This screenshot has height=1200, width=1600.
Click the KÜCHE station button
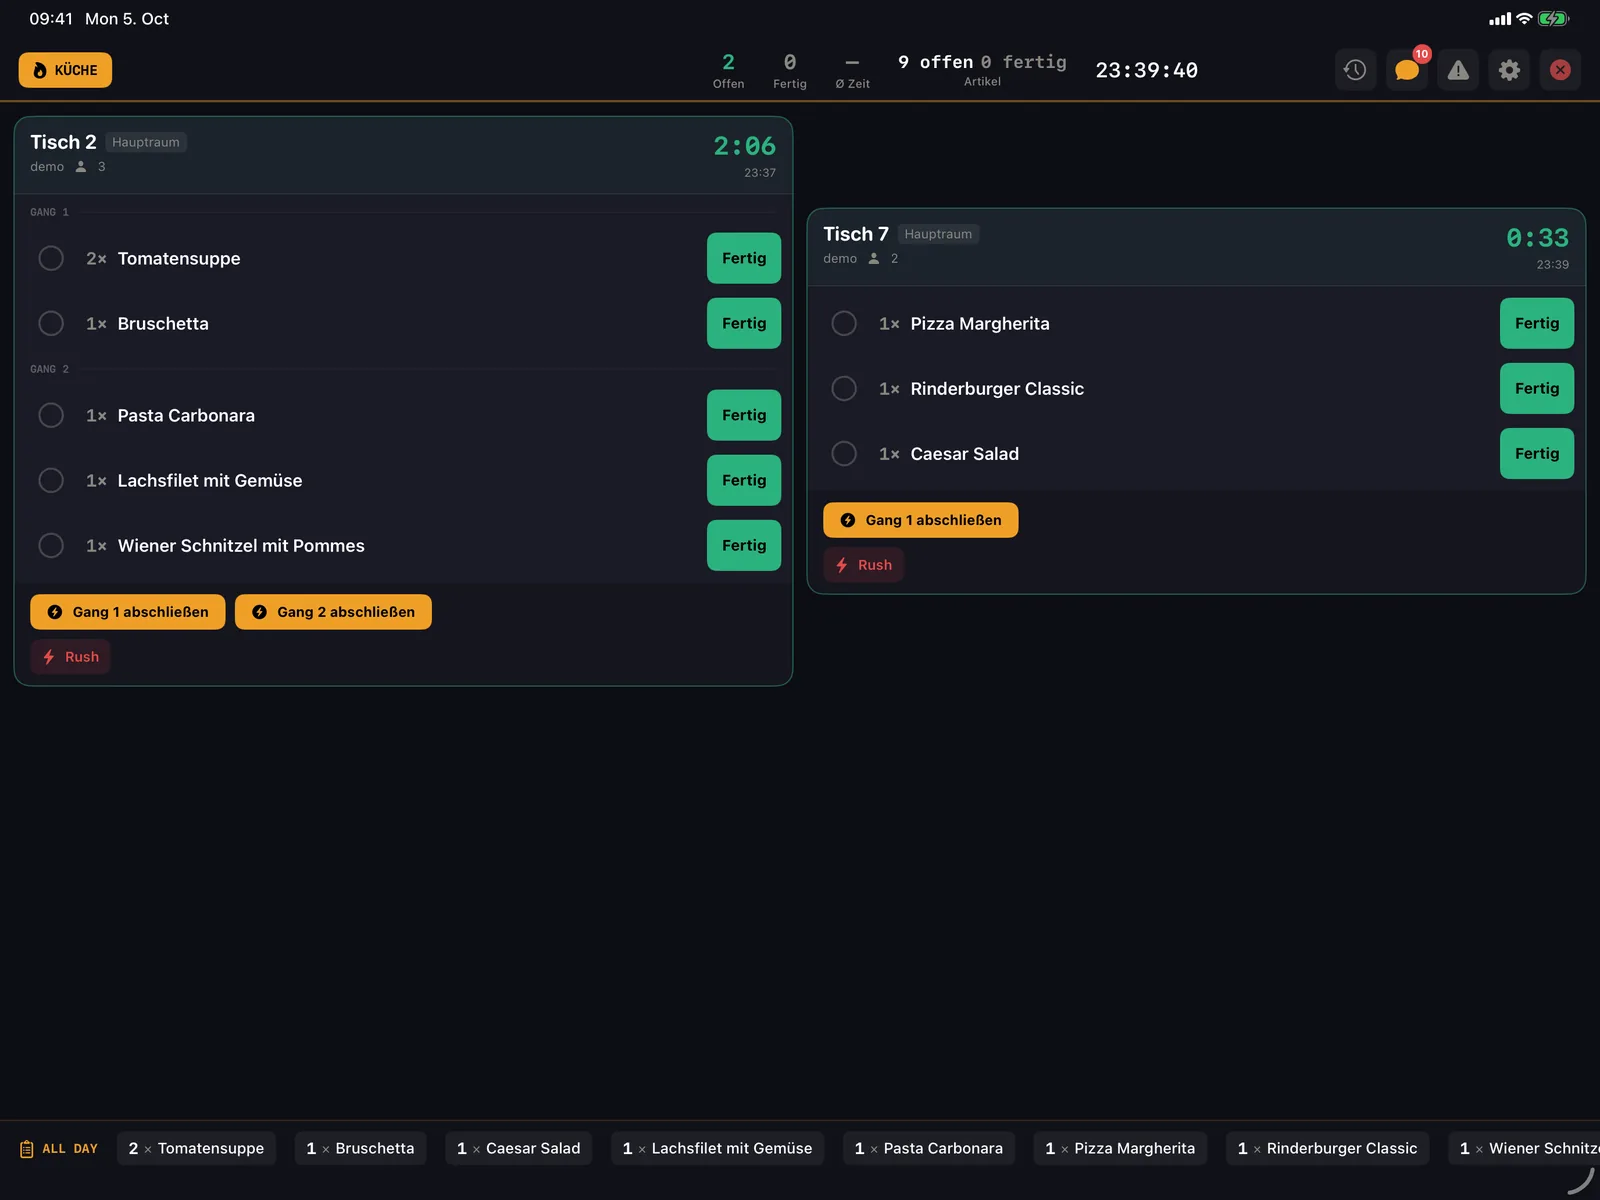tap(65, 70)
